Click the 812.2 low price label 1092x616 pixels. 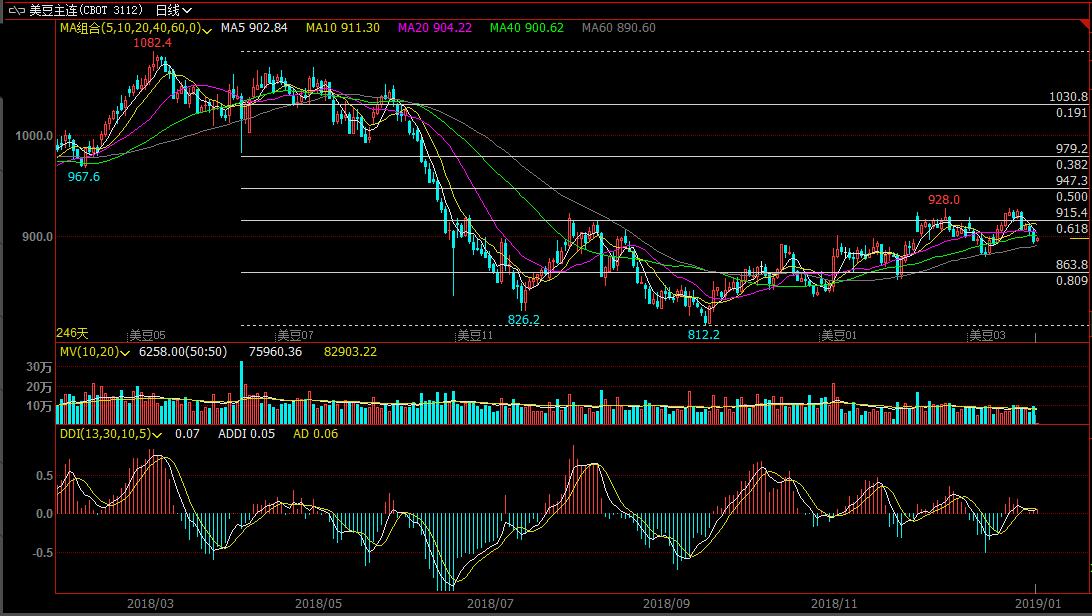coord(704,335)
